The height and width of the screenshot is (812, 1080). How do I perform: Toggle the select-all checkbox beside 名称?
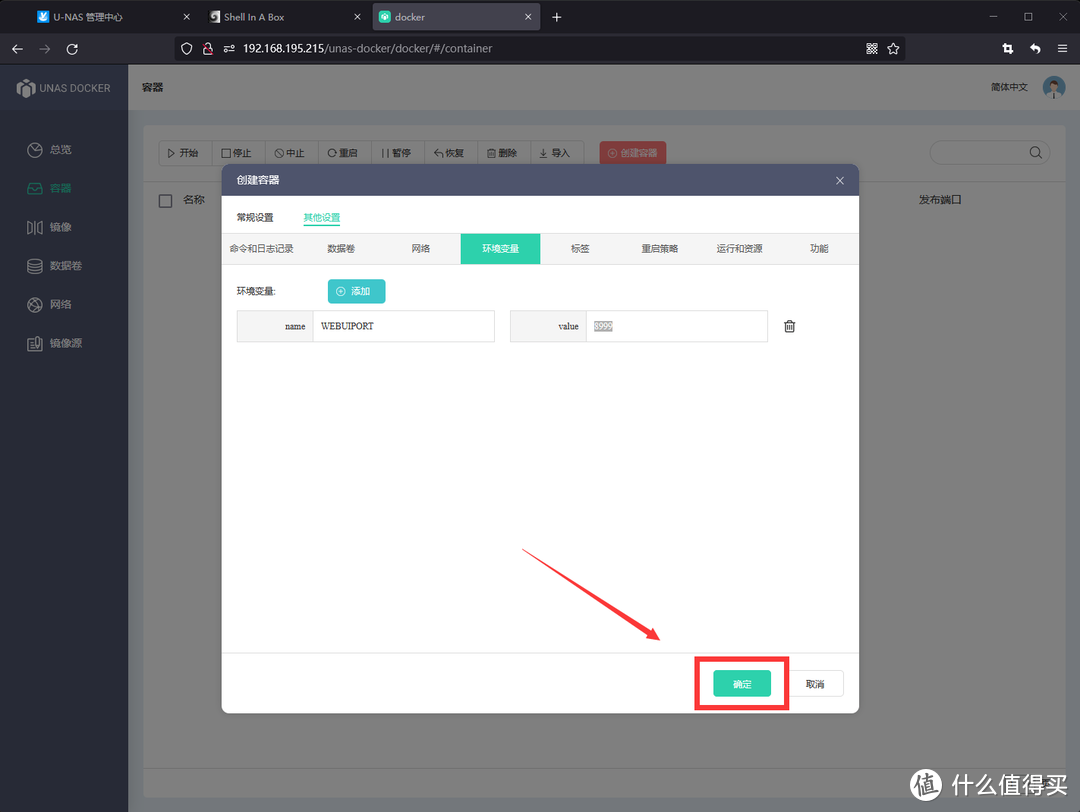pos(165,200)
